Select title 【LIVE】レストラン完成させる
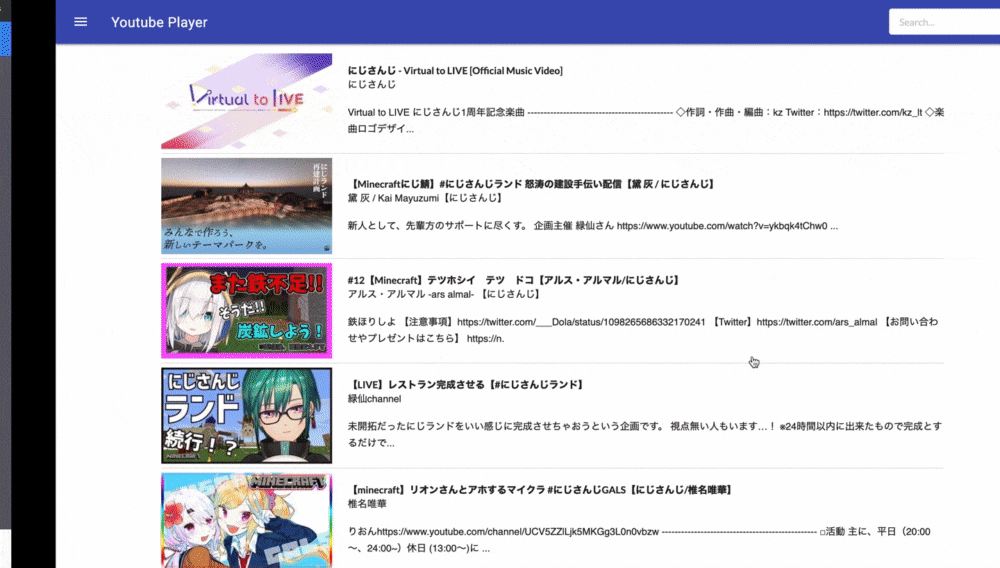 tap(466, 384)
